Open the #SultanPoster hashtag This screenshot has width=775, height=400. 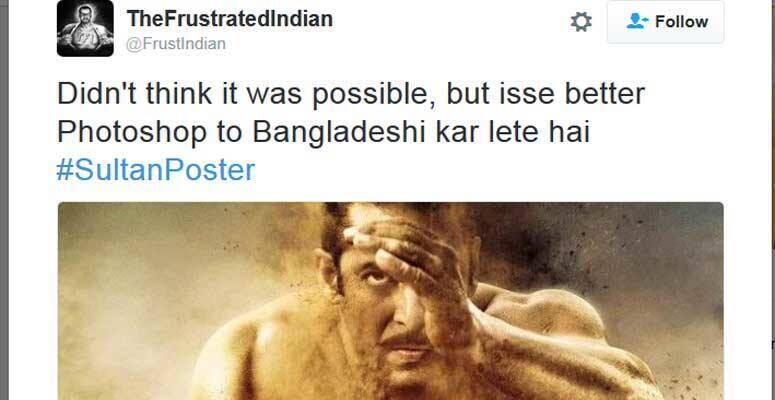156,170
